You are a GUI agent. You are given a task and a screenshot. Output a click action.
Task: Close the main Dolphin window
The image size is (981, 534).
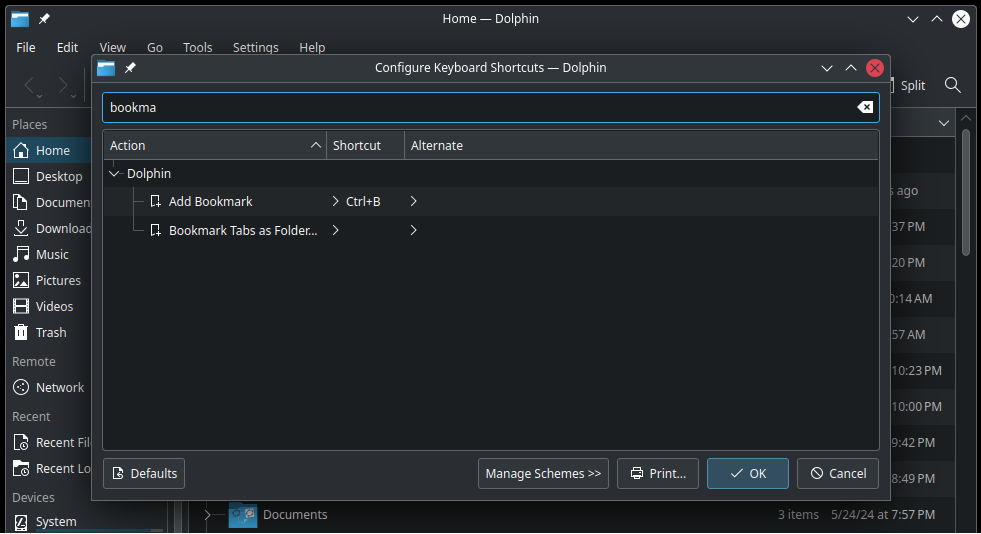click(961, 19)
